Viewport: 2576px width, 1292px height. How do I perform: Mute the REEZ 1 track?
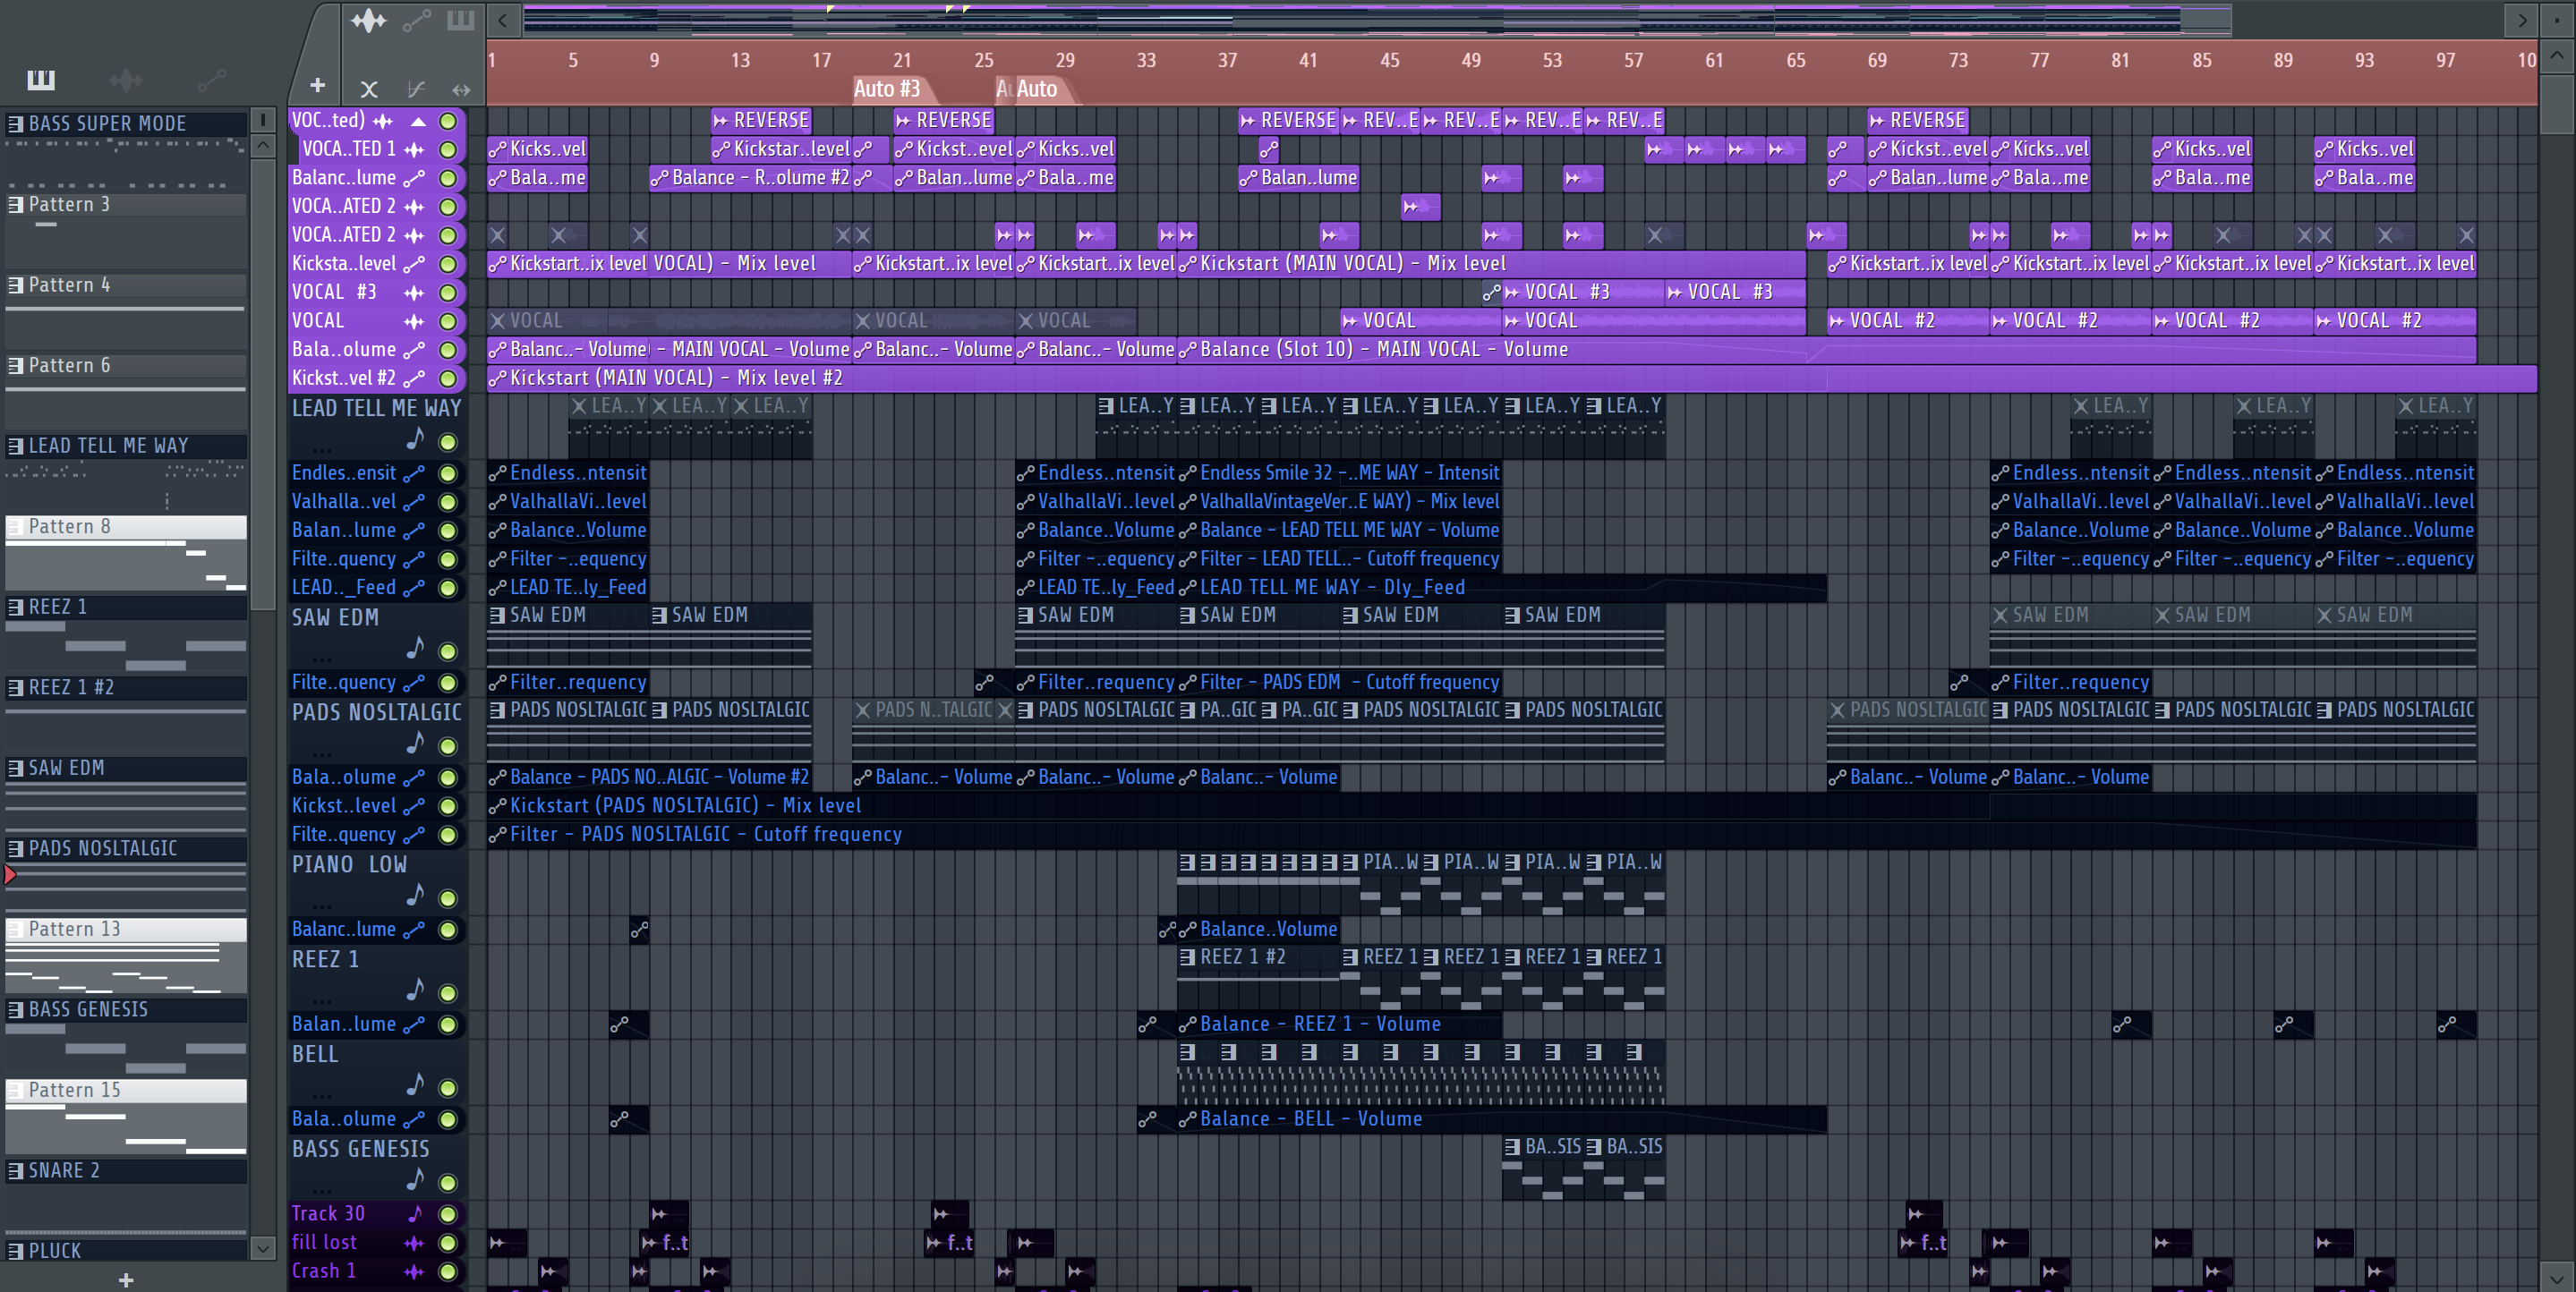point(449,993)
